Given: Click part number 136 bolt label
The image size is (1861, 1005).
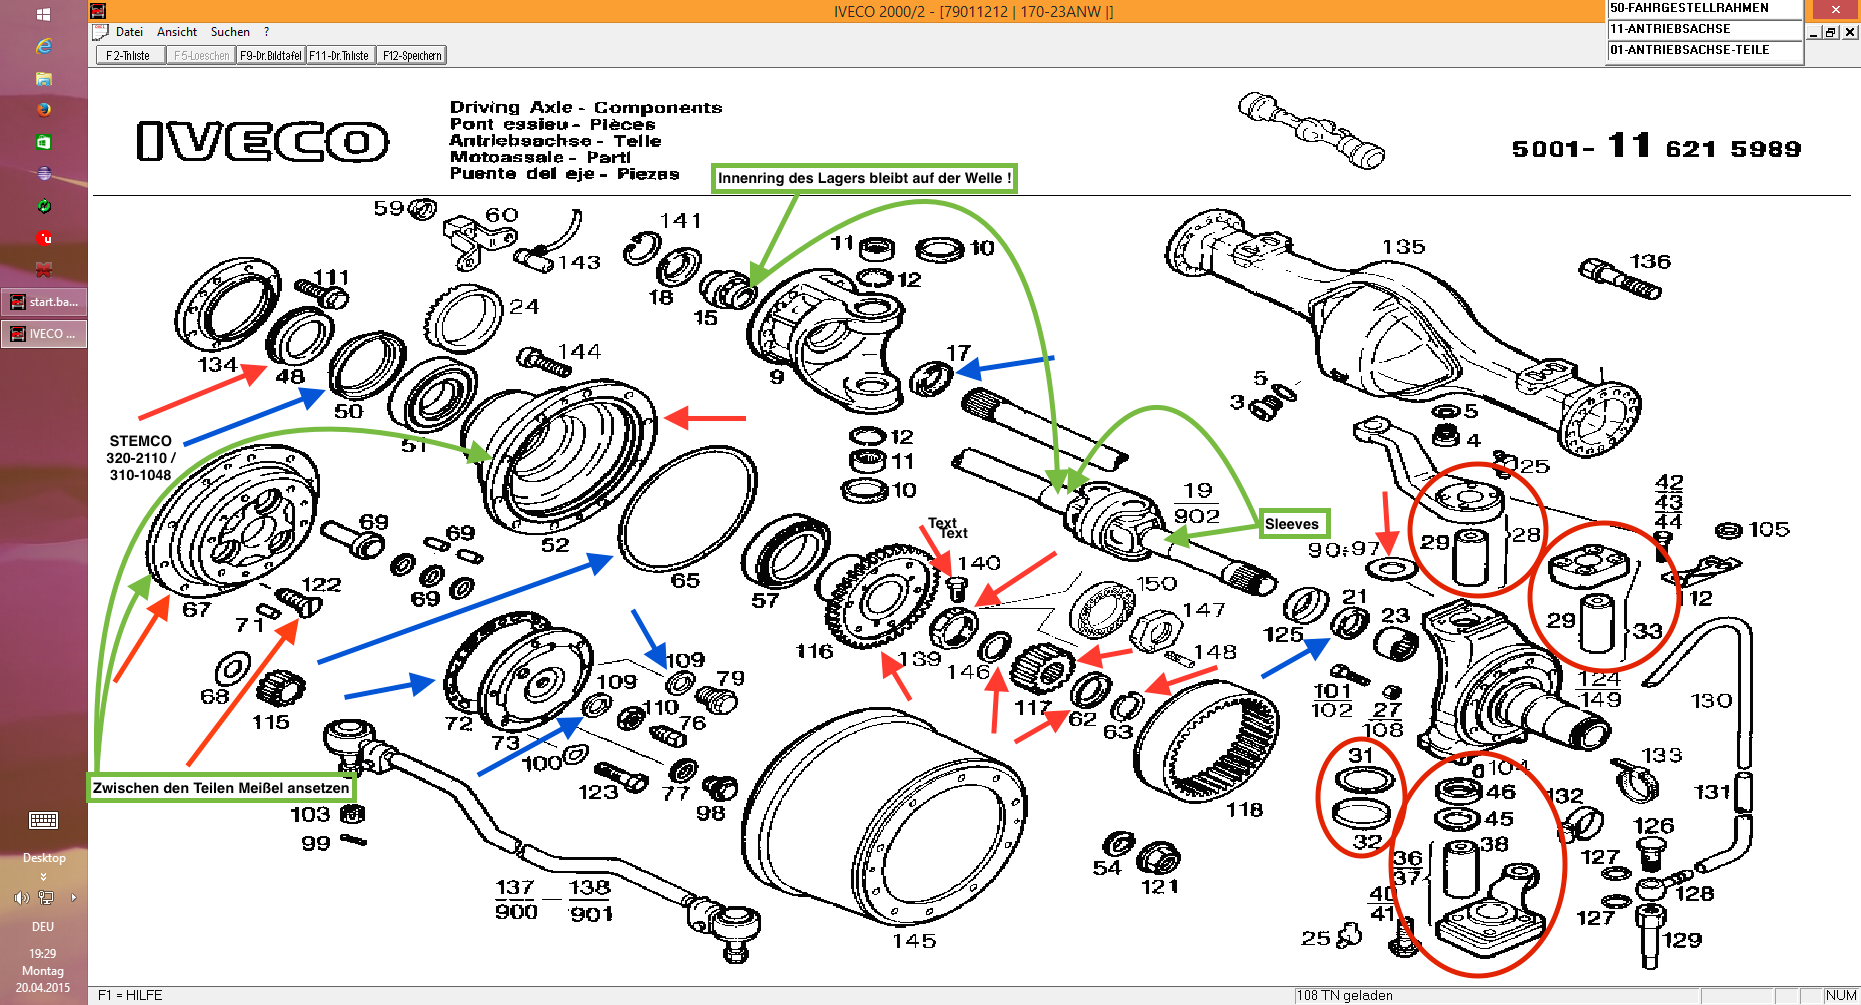Looking at the screenshot, I should click(x=1650, y=261).
